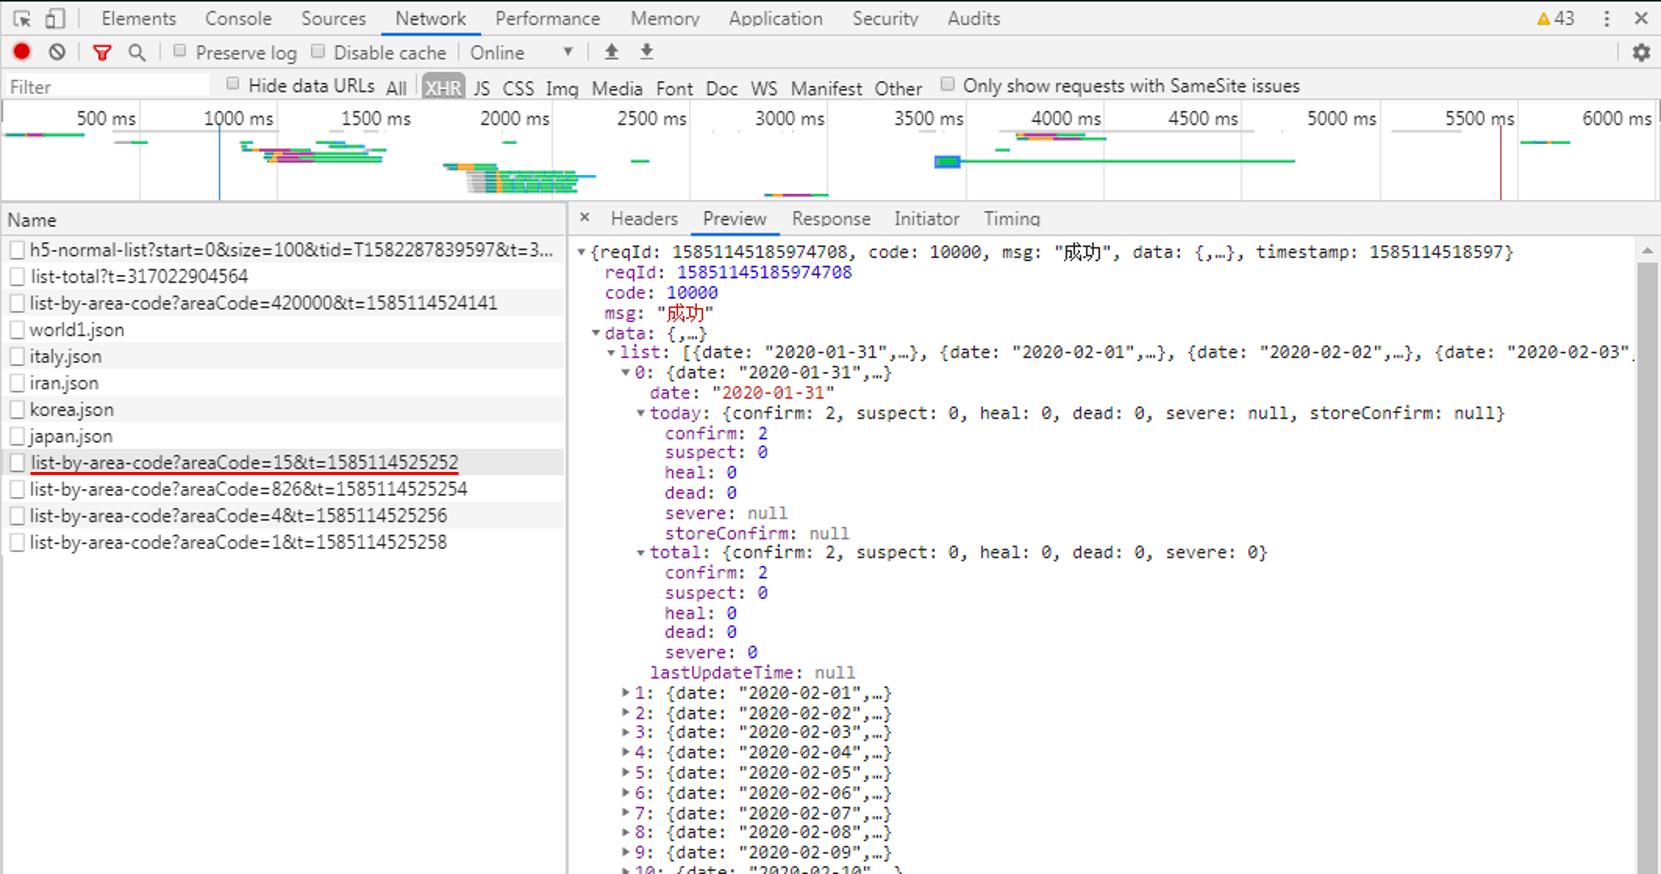Toggle the device toolbar icon
1661x874 pixels.
[56, 18]
